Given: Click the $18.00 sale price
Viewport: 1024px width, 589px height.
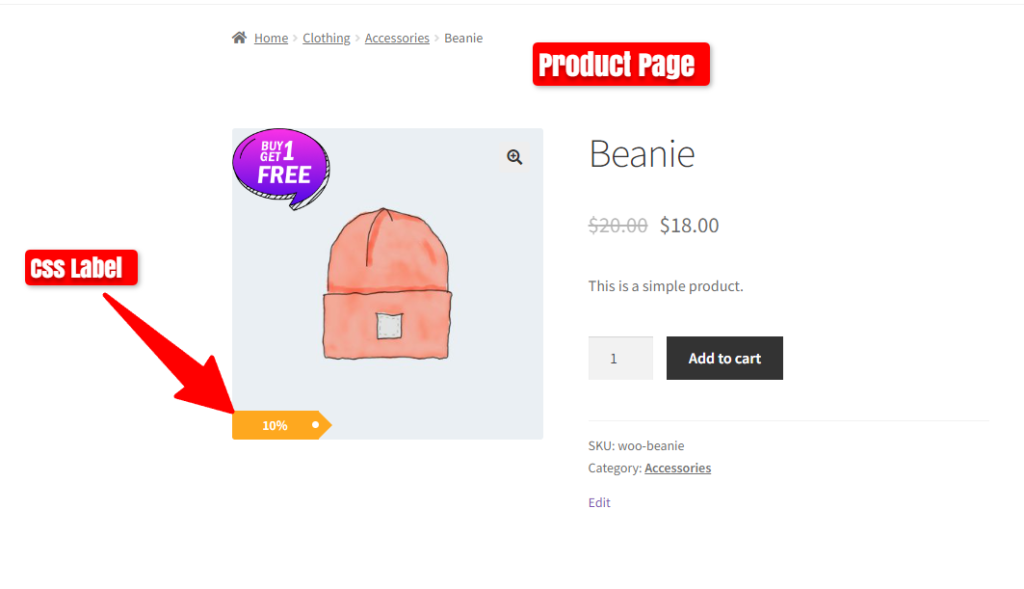Looking at the screenshot, I should click(x=688, y=225).
